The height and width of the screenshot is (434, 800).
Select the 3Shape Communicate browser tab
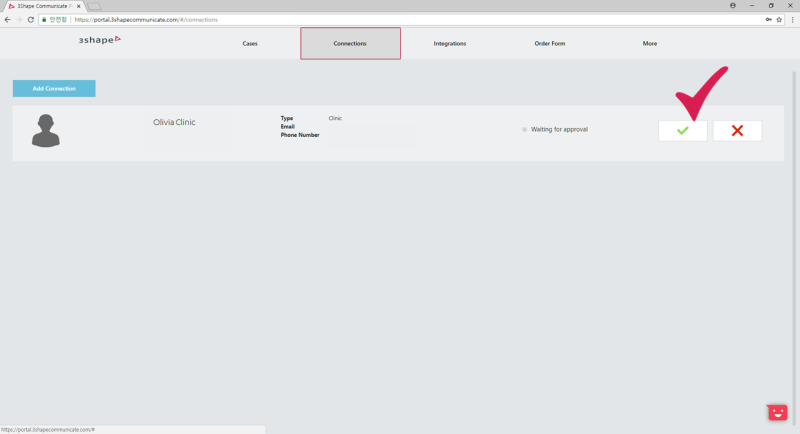coord(43,6)
